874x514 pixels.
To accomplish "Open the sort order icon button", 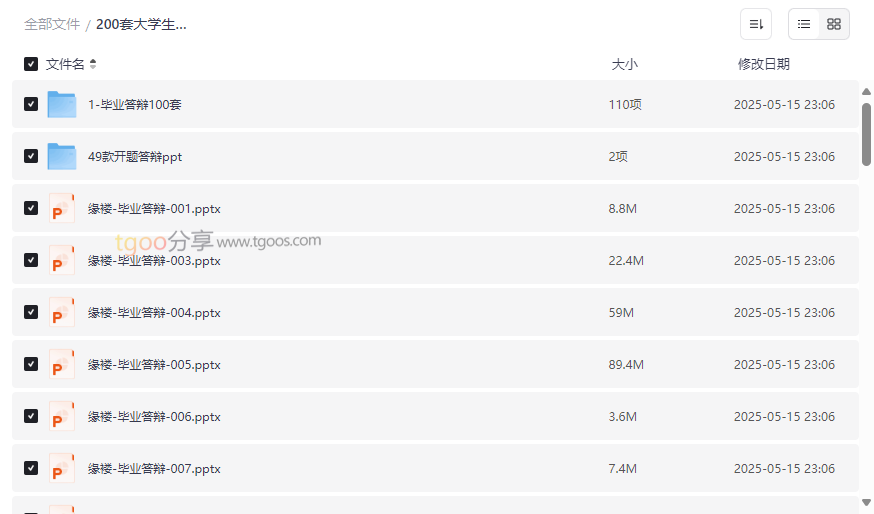I will (x=756, y=24).
